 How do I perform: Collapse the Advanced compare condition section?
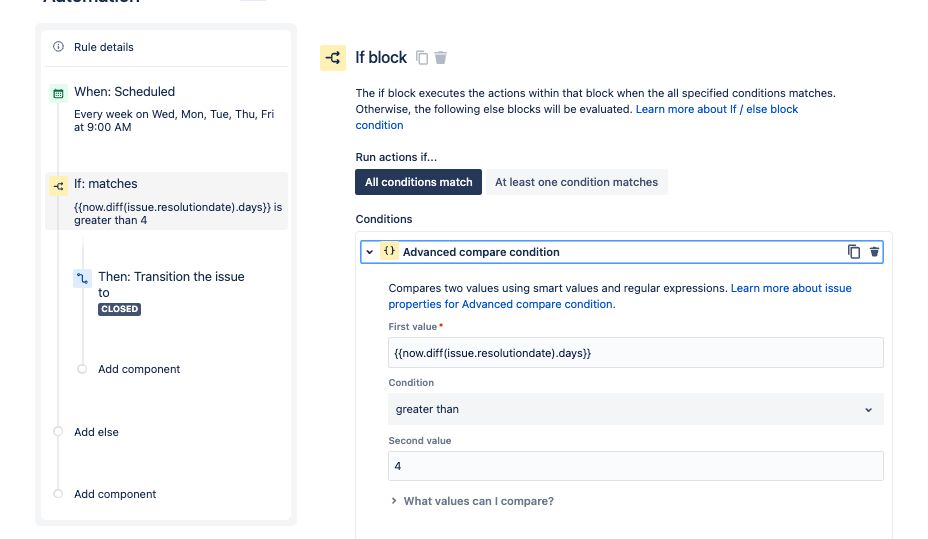point(369,252)
